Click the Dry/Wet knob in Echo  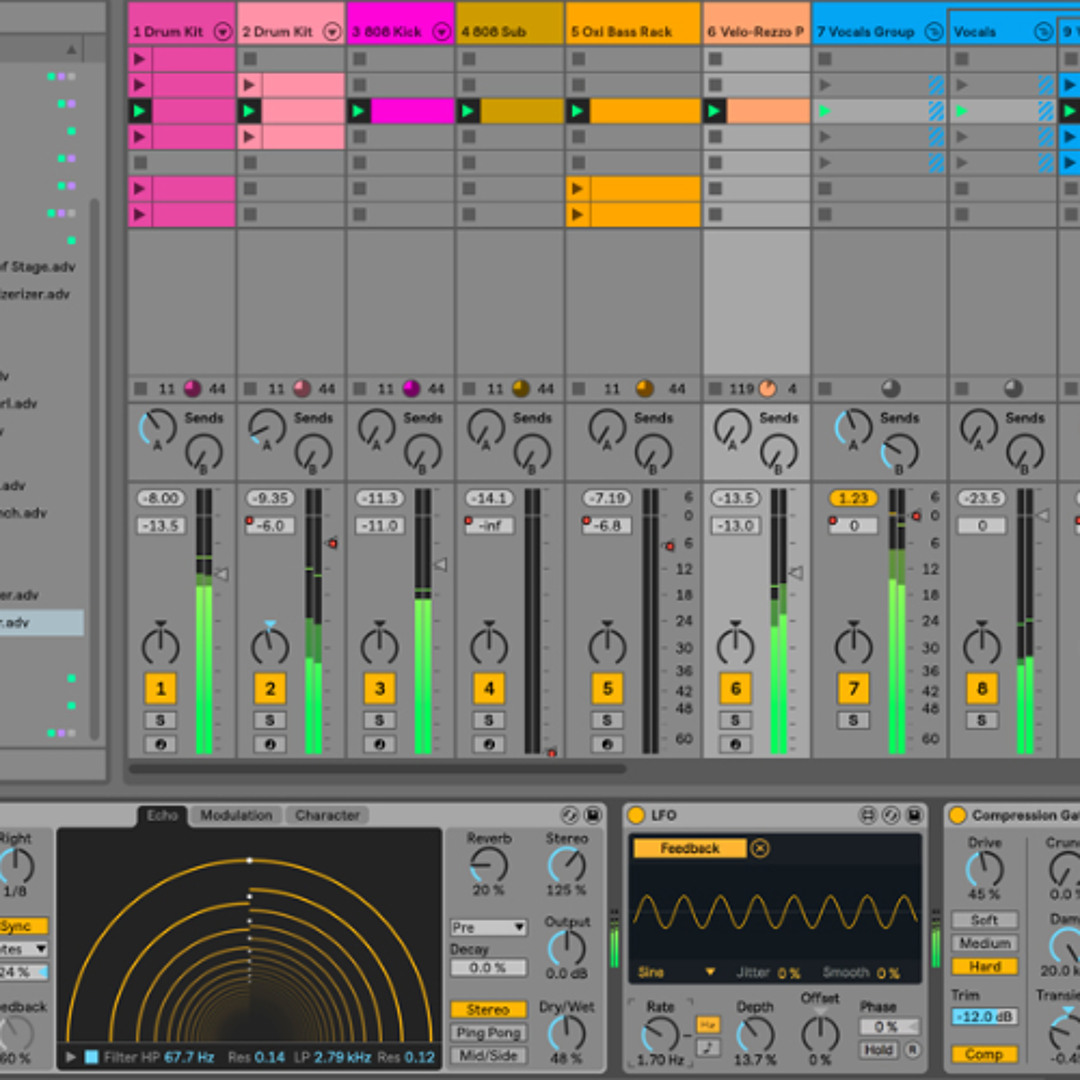coord(566,1034)
